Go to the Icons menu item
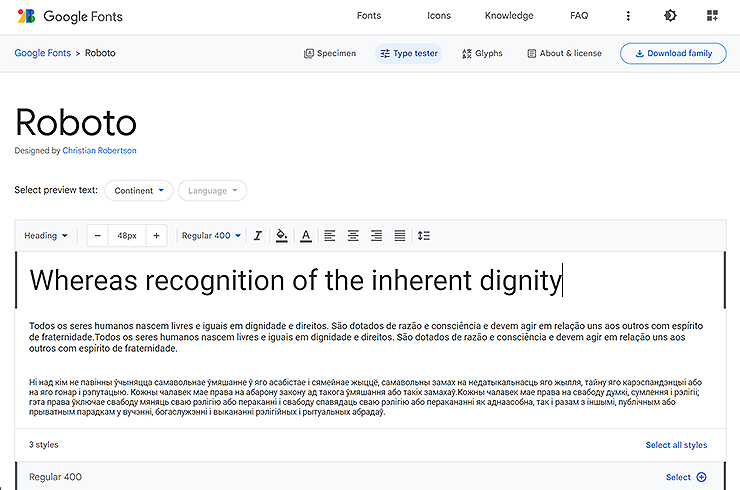740x490 pixels. [x=439, y=16]
